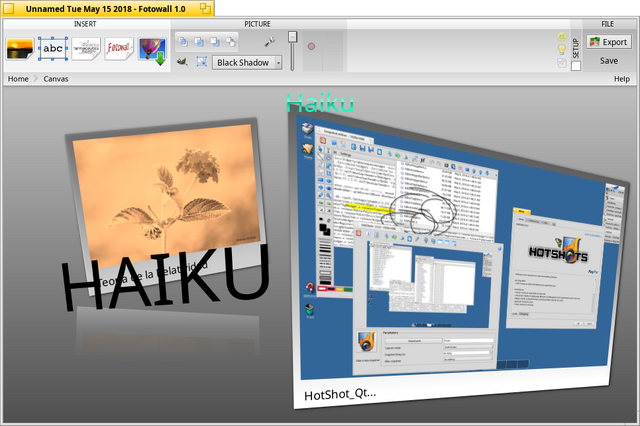Click the INSERT section header

(x=85, y=24)
